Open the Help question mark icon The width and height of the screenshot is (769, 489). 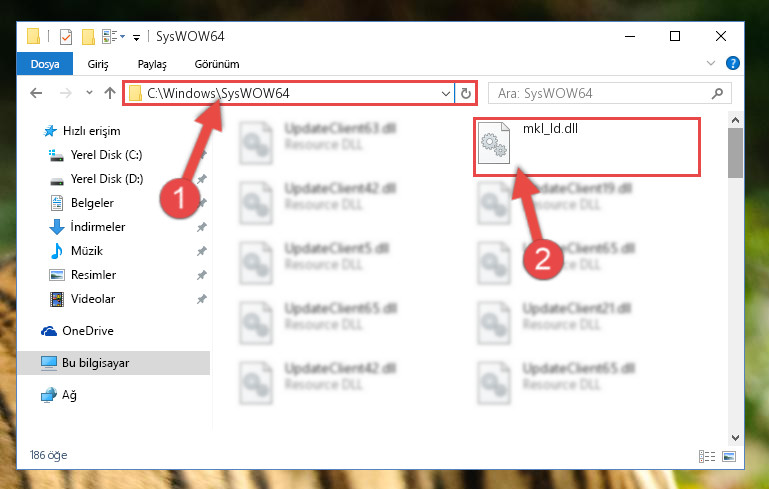733,63
